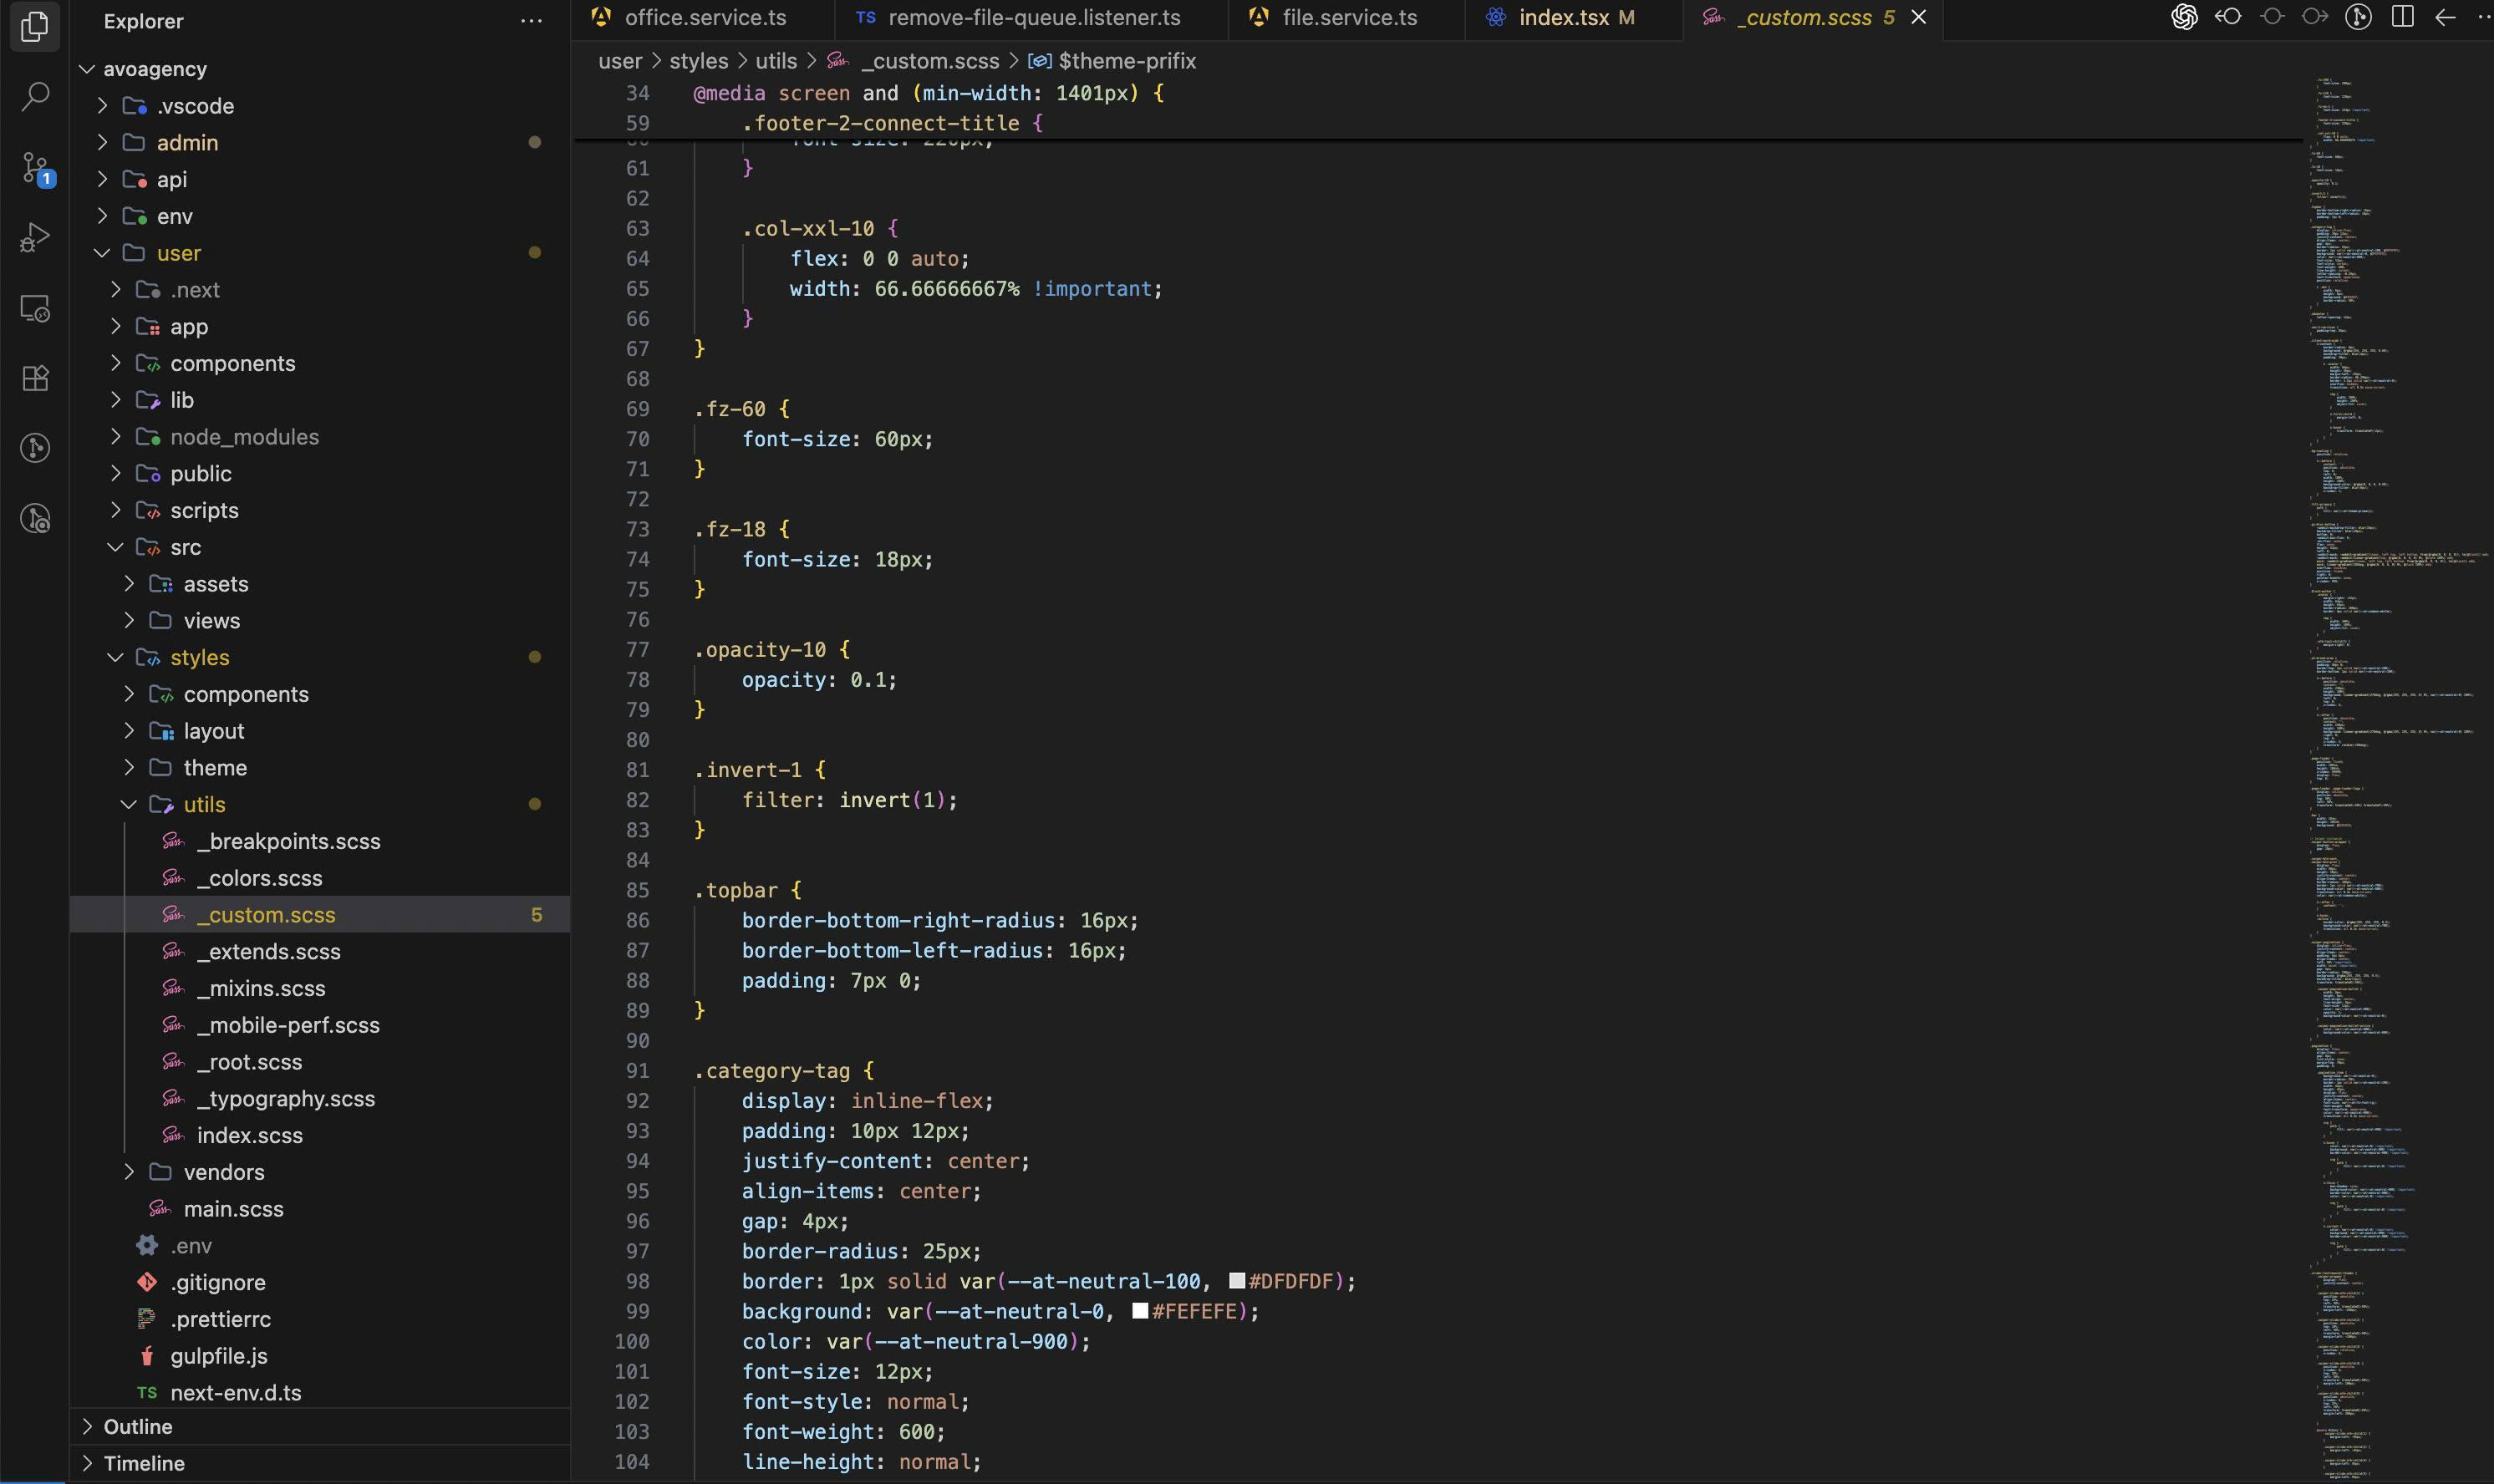This screenshot has width=2494, height=1484.
Task: Click the #FEFEFE color swatch on line 99
Action: 1140,1311
